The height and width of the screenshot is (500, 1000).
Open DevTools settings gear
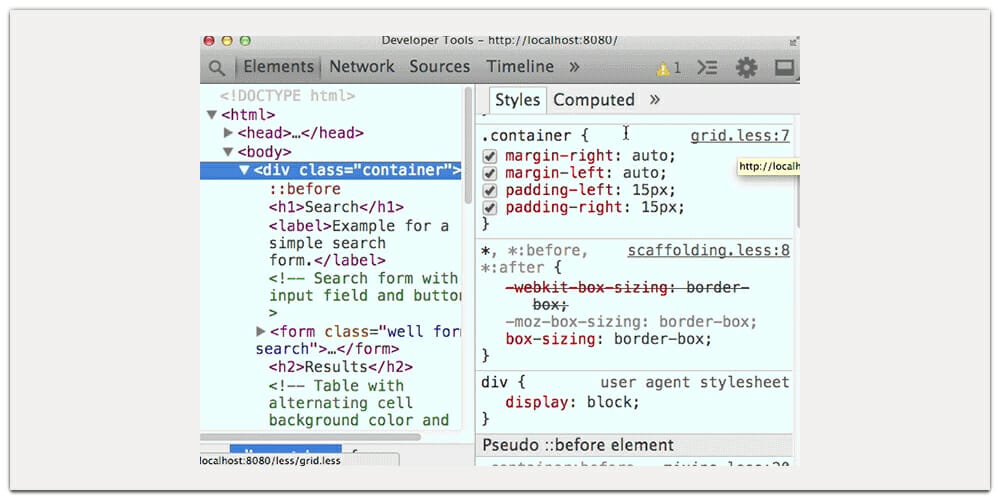[x=746, y=67]
